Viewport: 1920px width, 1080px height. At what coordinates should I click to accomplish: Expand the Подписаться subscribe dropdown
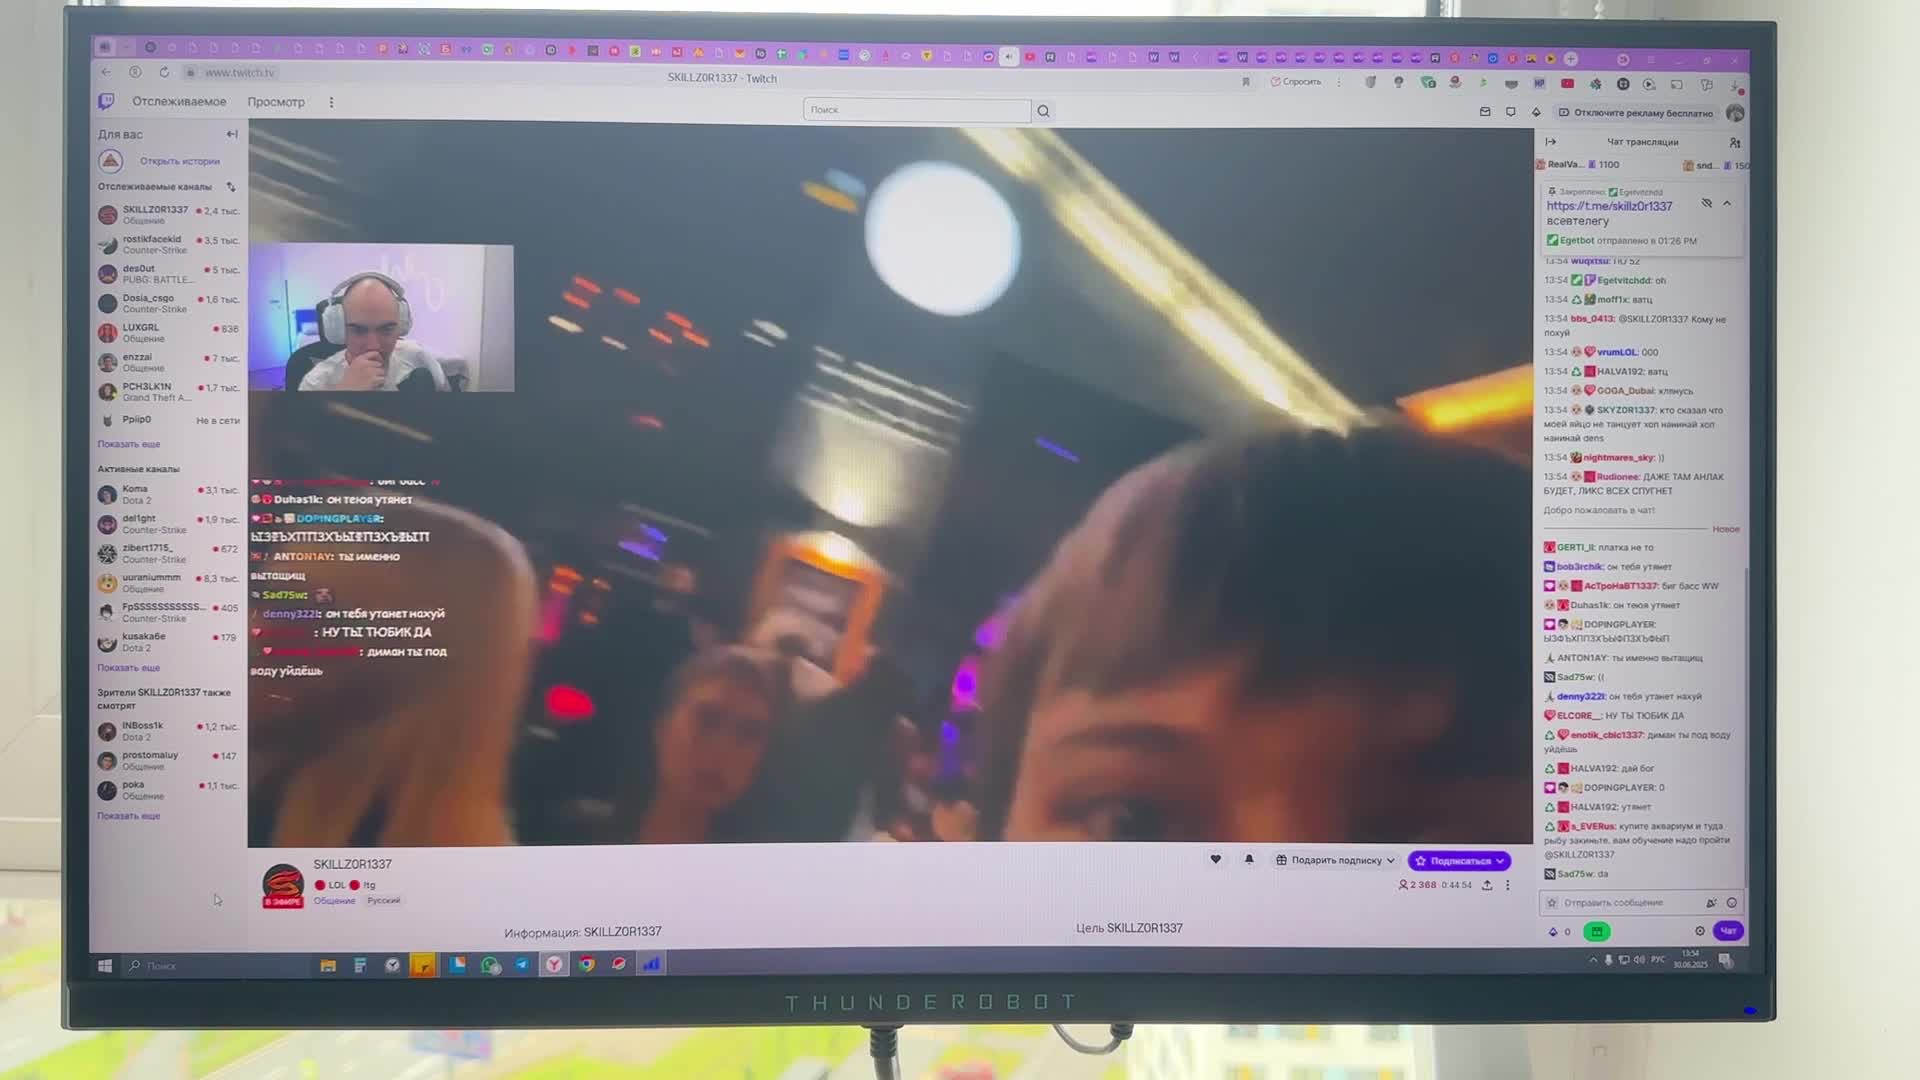1500,861
